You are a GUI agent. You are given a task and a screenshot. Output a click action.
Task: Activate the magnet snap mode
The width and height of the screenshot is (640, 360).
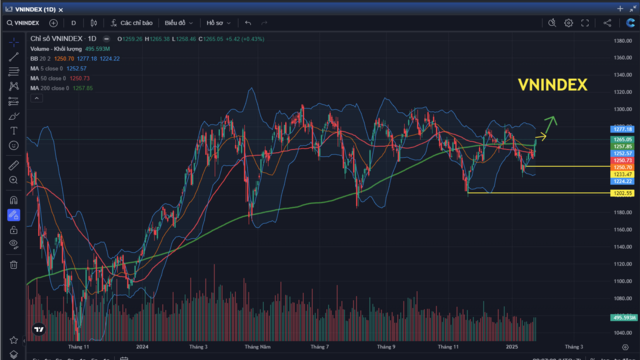[x=13, y=200]
